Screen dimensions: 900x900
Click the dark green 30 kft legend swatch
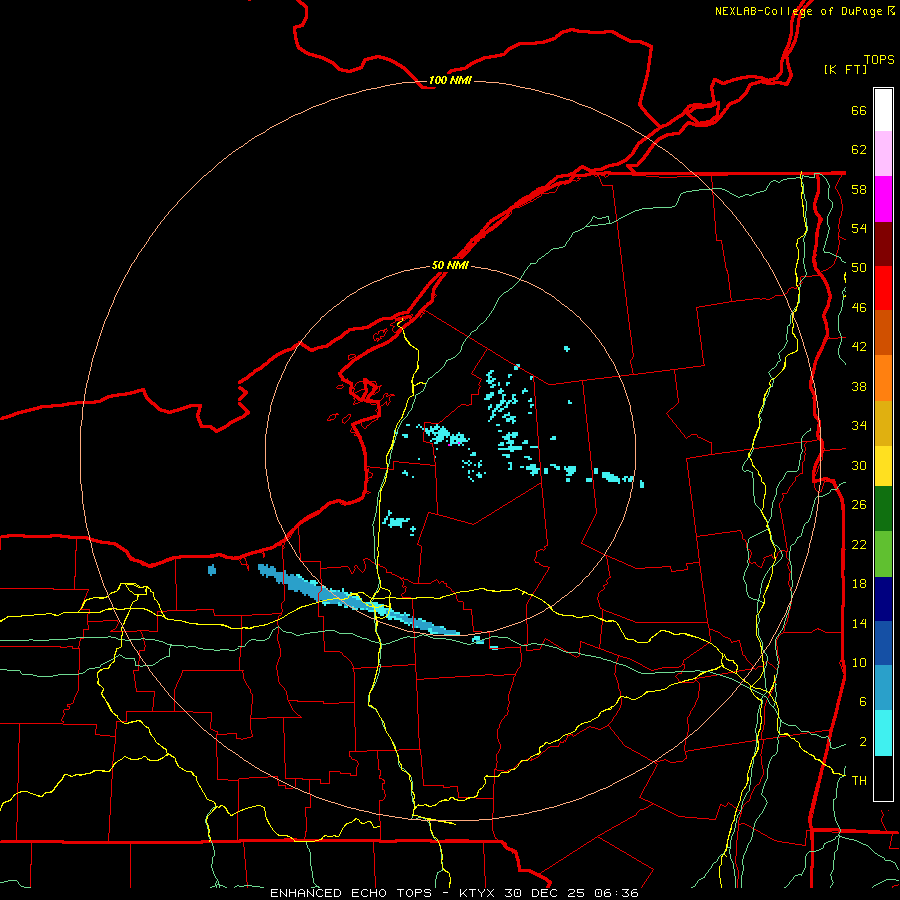[x=883, y=509]
